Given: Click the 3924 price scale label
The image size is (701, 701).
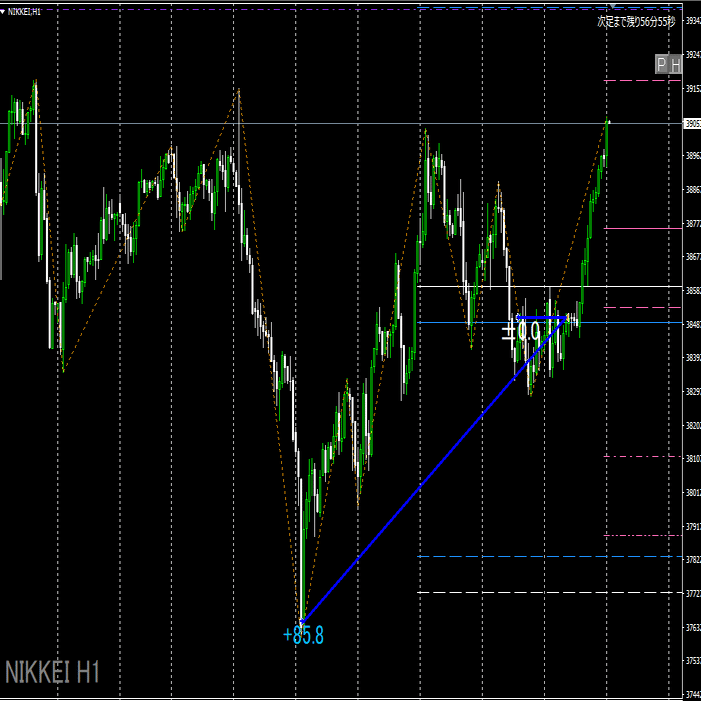Looking at the screenshot, I should coord(693,55).
